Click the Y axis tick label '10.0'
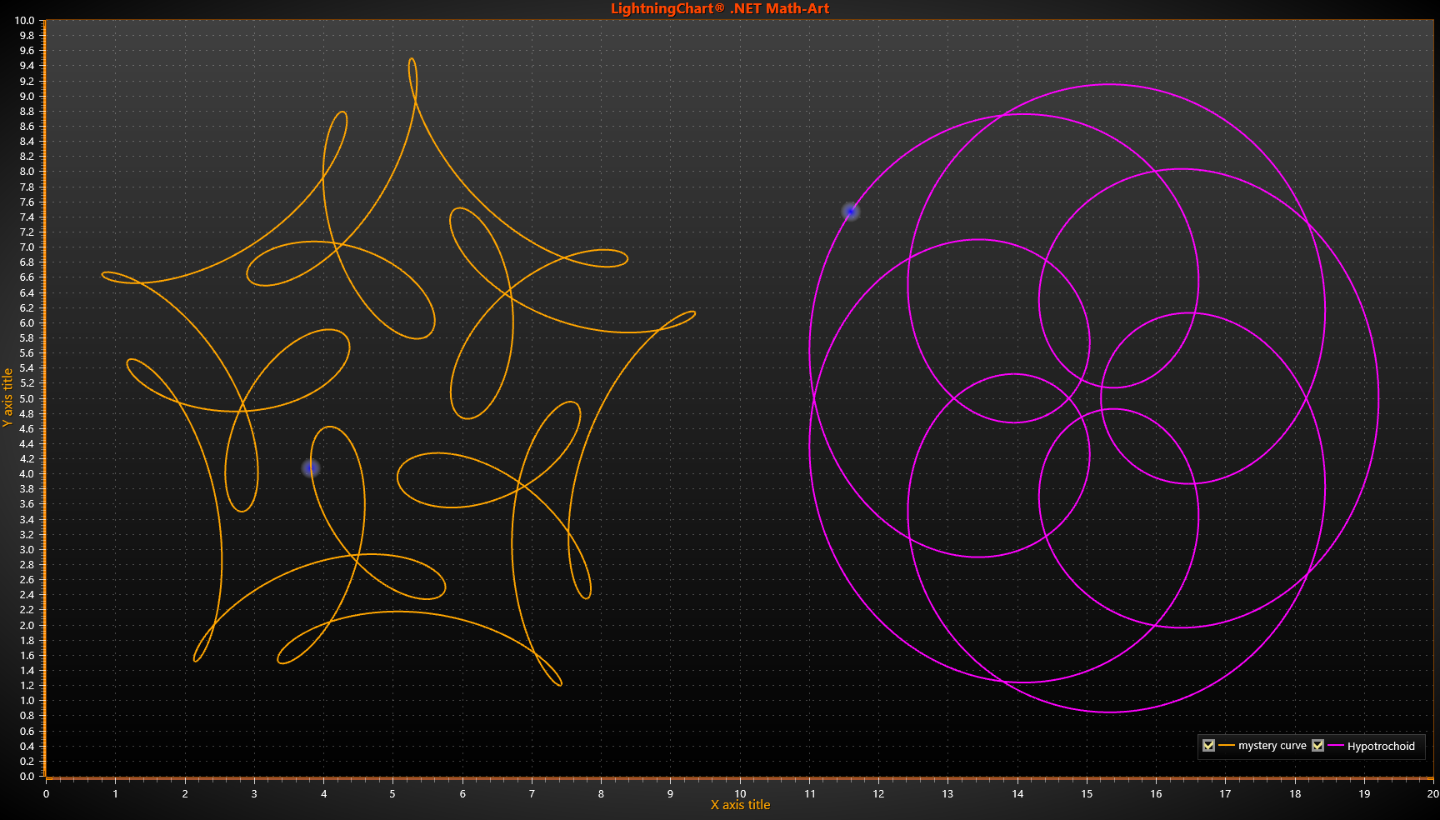 25,21
